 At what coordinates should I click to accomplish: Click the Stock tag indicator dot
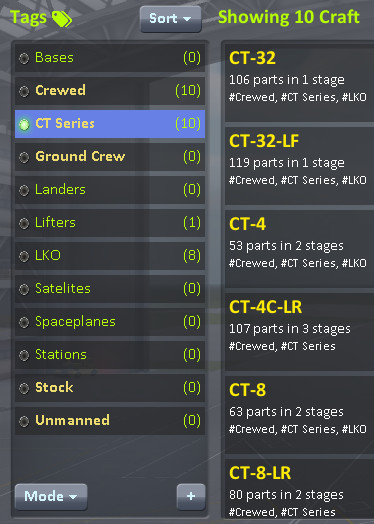tap(24, 388)
